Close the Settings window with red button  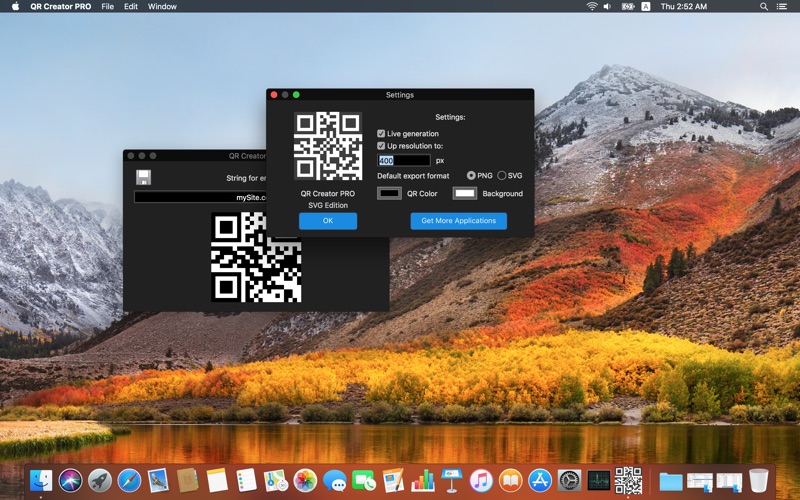(274, 95)
